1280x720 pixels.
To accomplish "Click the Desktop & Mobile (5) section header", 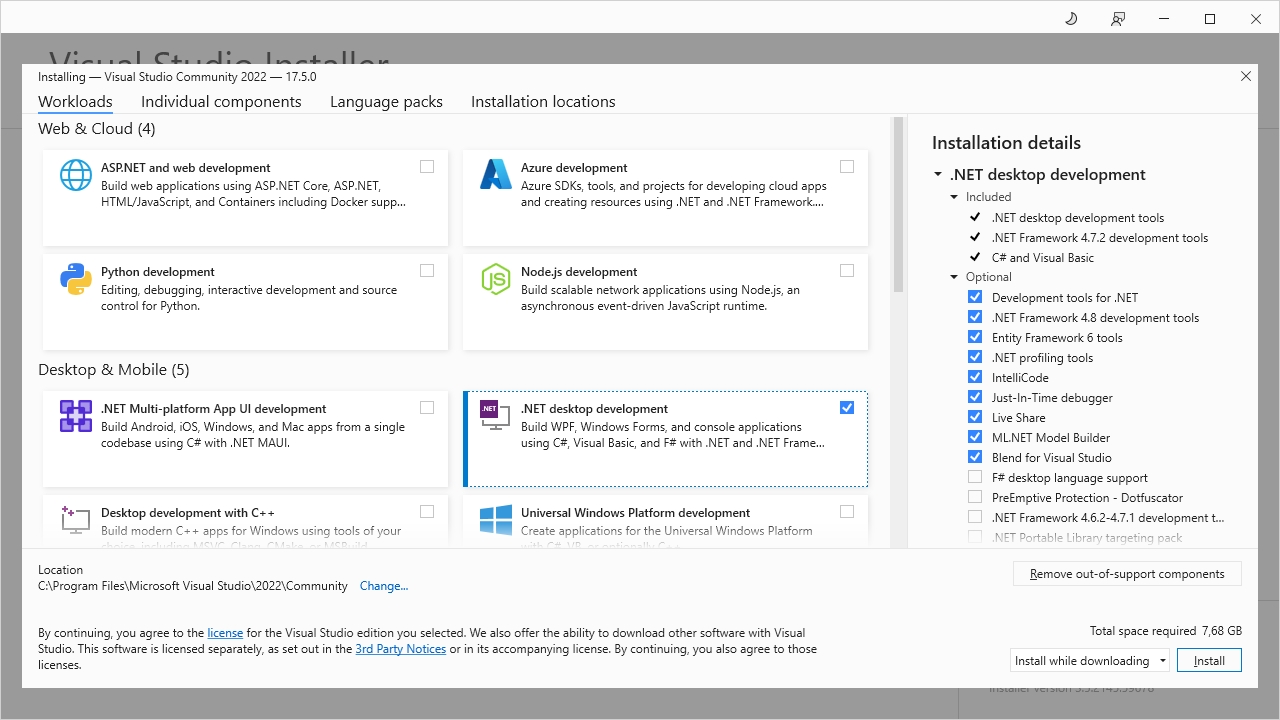I will coord(114,370).
